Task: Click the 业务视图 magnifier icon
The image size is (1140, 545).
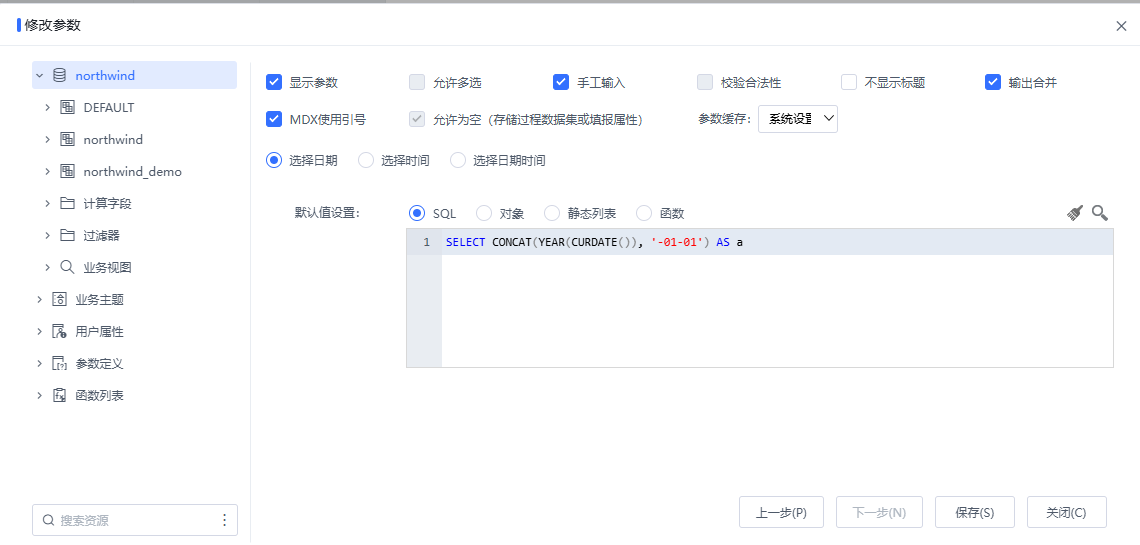Action: [x=68, y=267]
